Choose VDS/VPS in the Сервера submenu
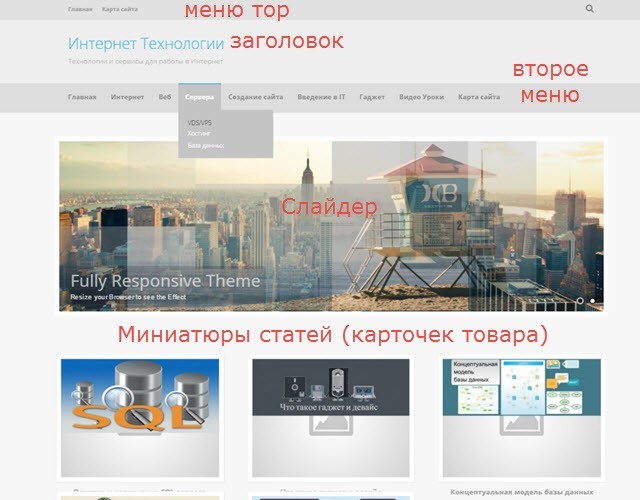 pos(200,122)
